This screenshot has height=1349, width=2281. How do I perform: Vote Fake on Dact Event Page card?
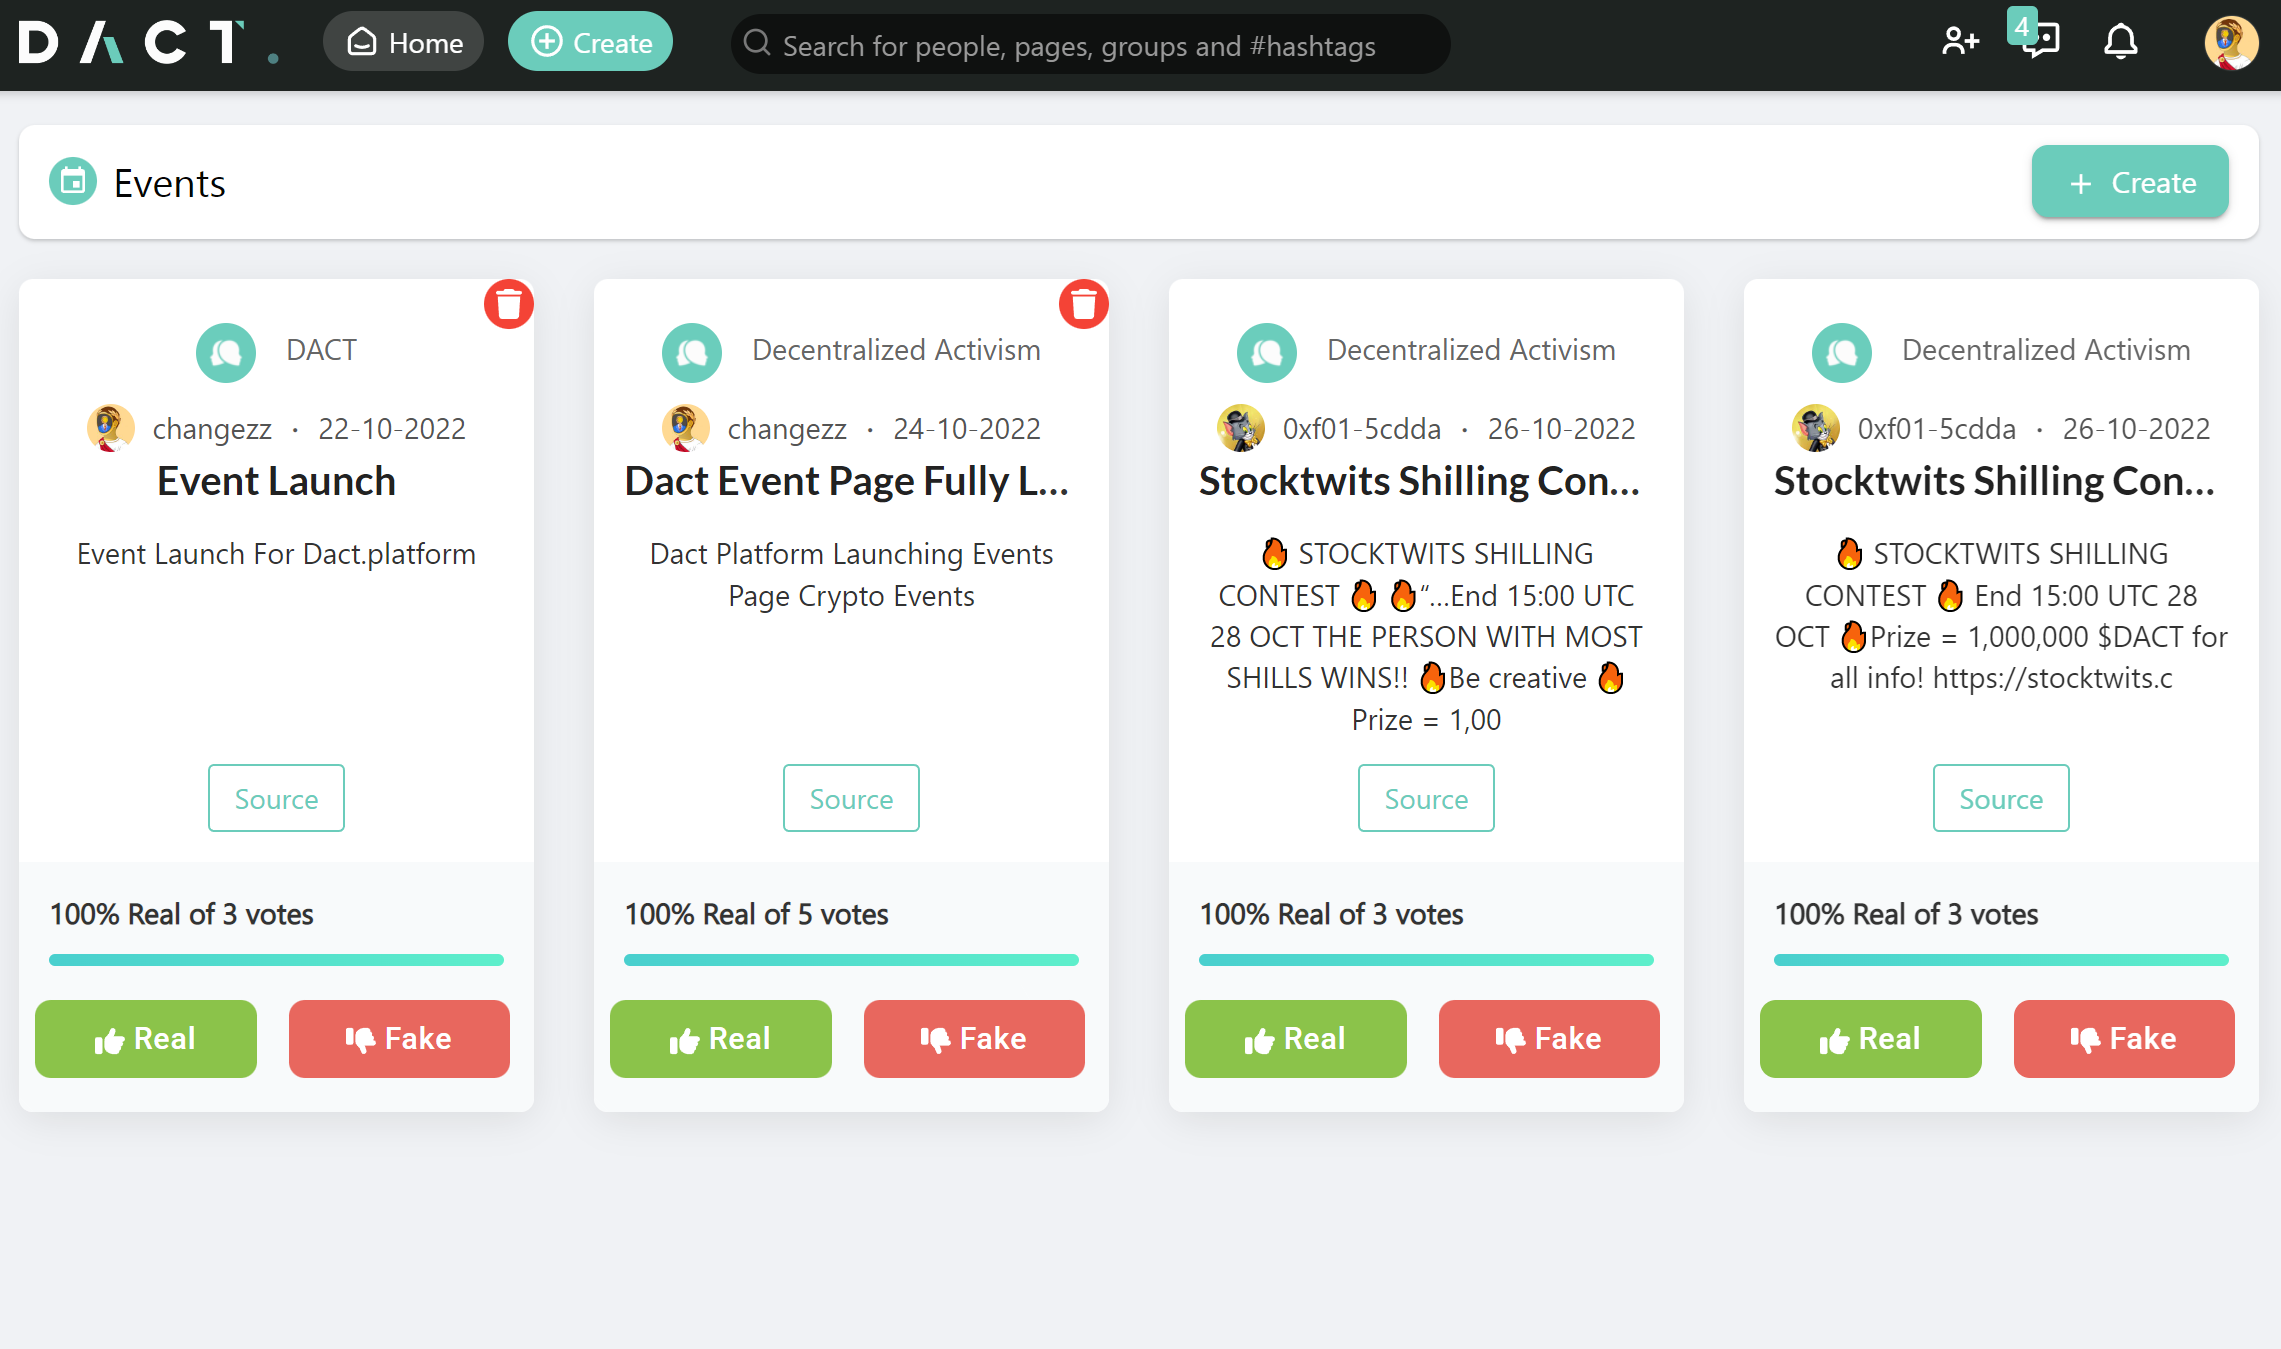tap(974, 1039)
